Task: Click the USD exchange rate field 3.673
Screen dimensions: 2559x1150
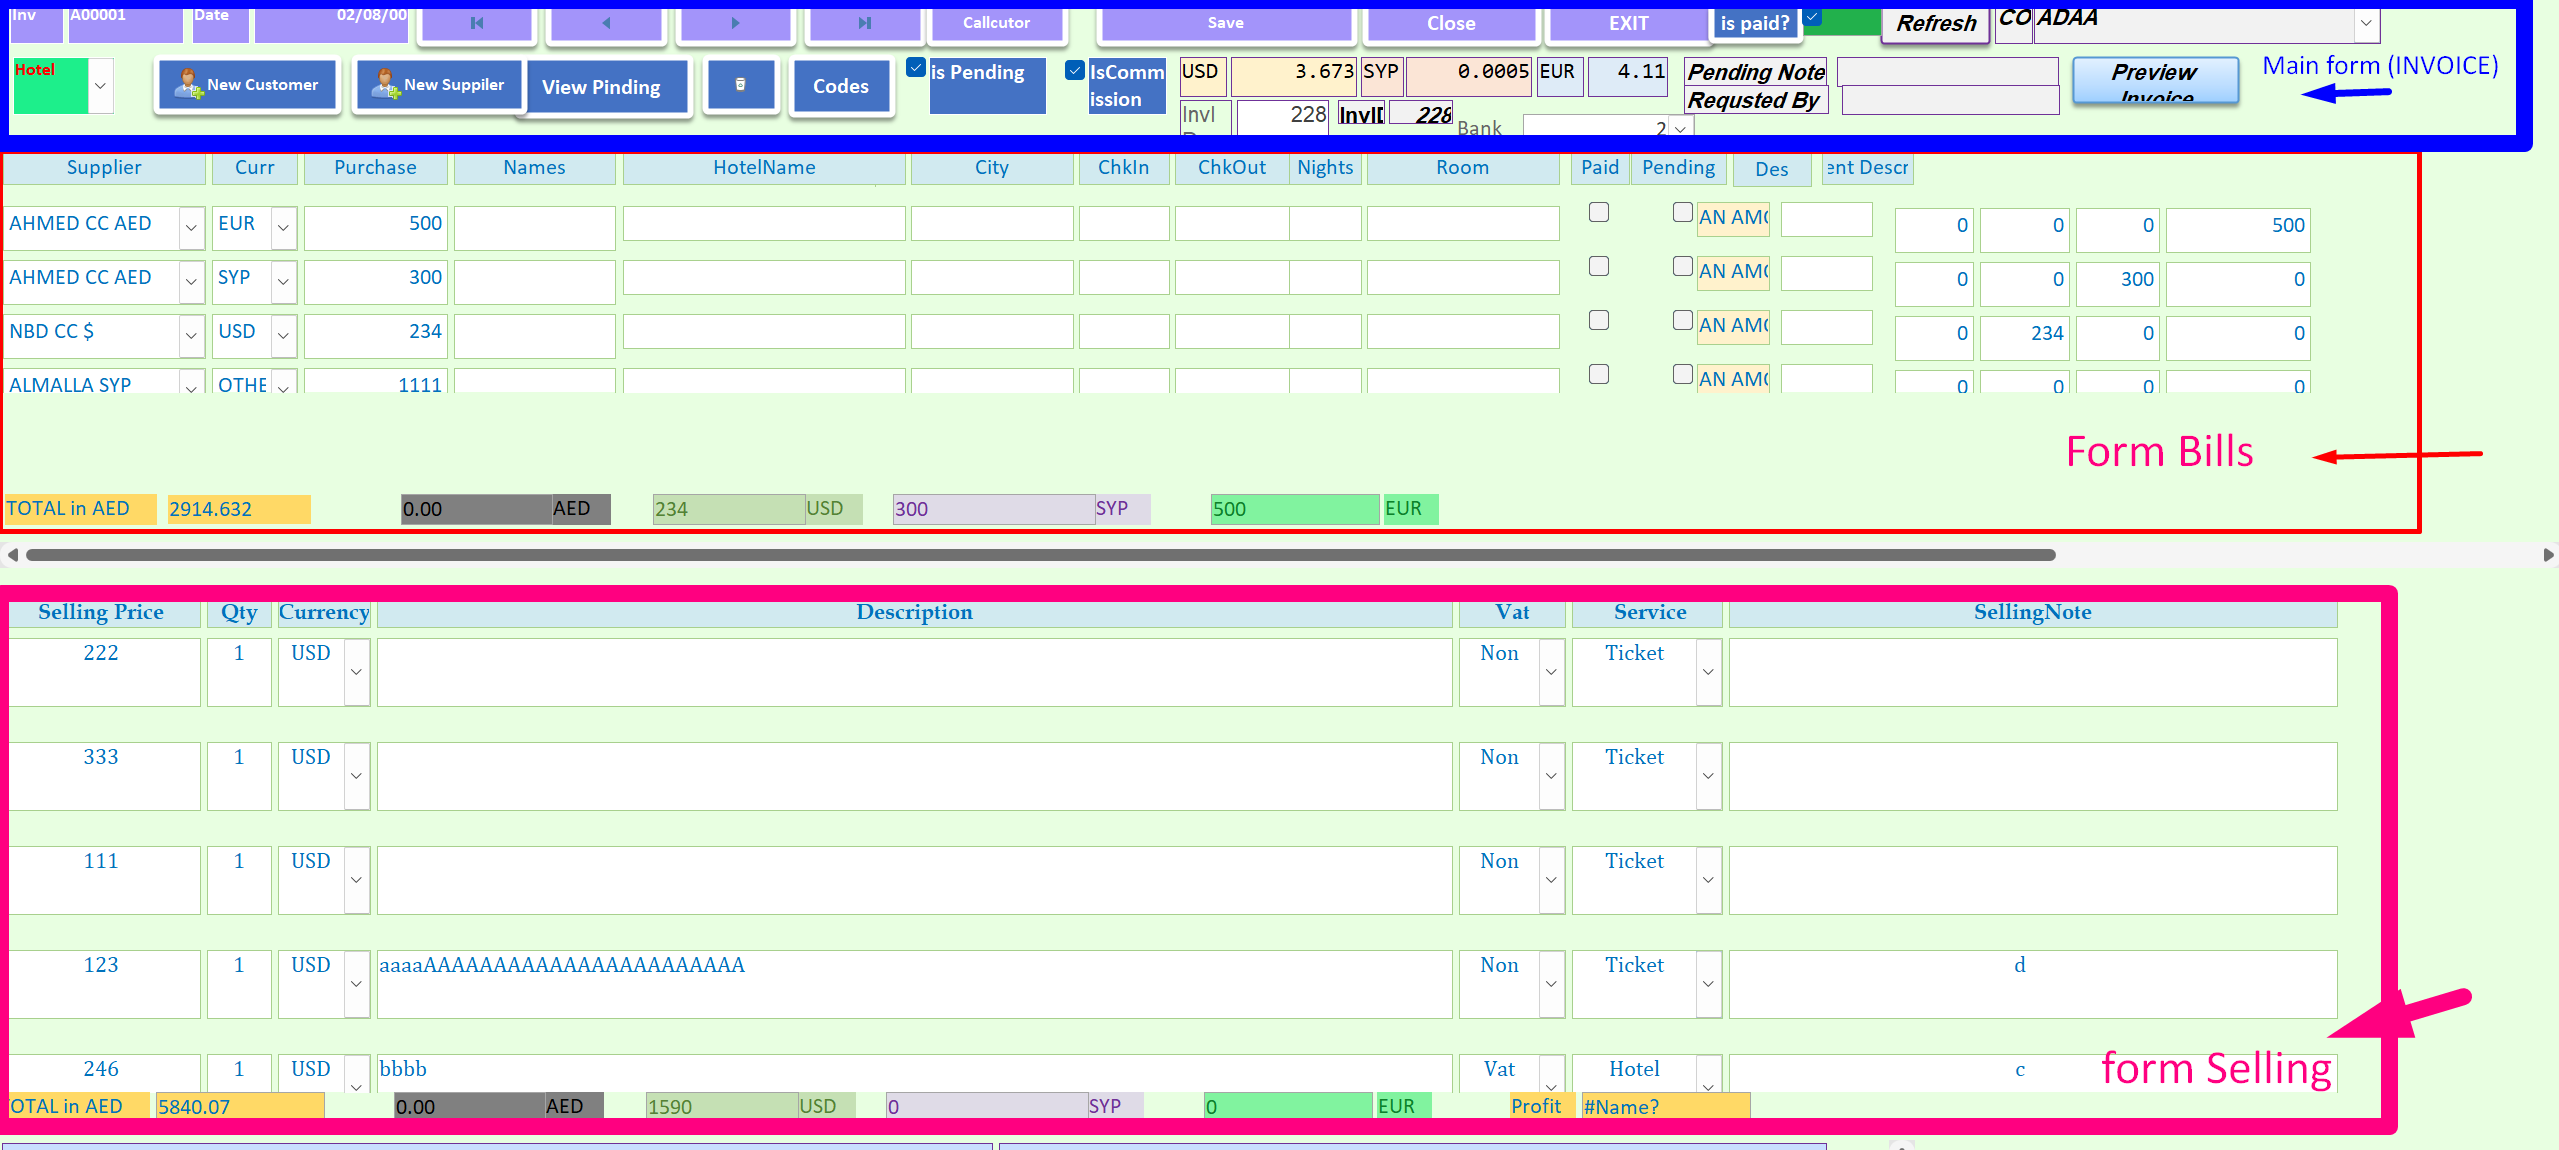Action: pyautogui.click(x=1294, y=75)
